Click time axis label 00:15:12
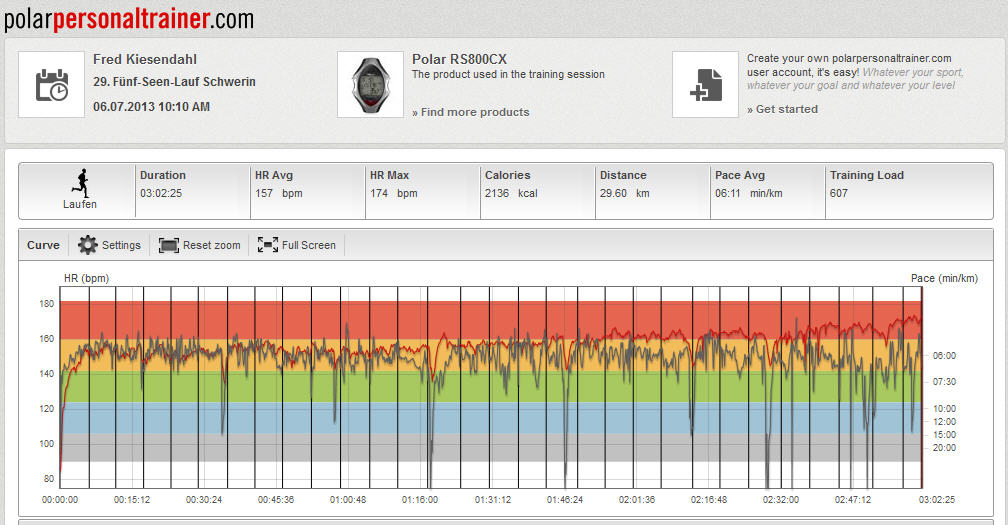Image resolution: width=1008 pixels, height=525 pixels. point(132,499)
